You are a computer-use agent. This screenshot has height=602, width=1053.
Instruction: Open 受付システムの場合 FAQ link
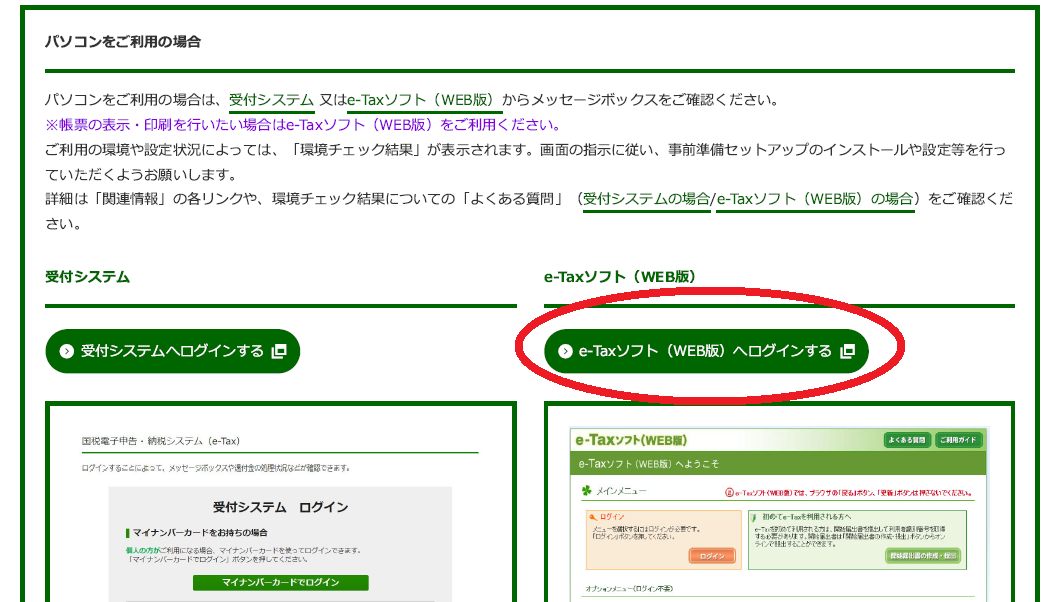(646, 199)
